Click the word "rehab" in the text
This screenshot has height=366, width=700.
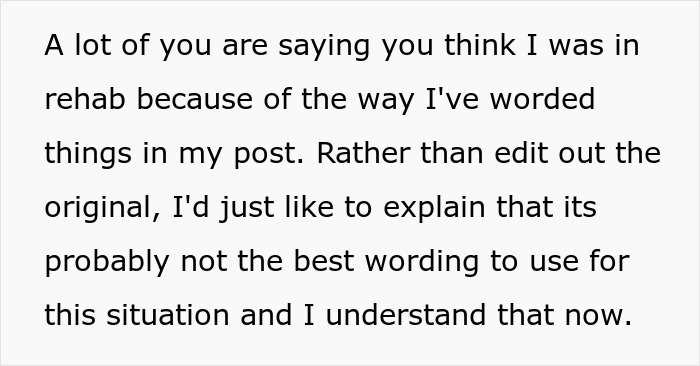pos(85,99)
